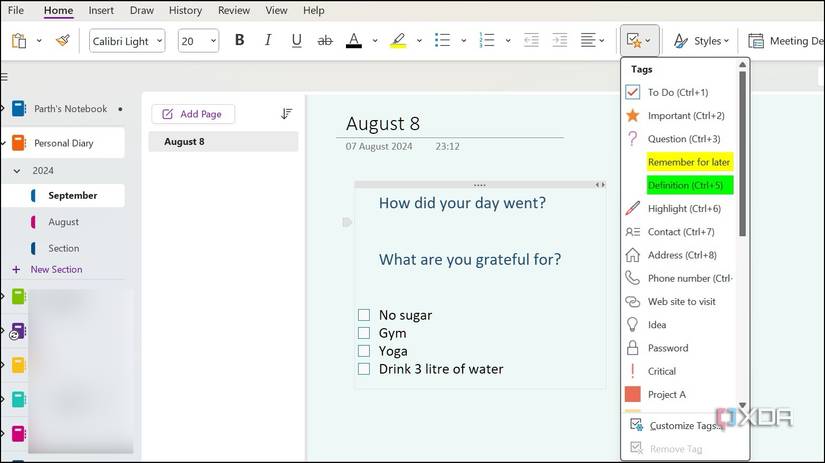Viewport: 825px width, 463px height.
Task: Open the September section
Action: tap(72, 195)
